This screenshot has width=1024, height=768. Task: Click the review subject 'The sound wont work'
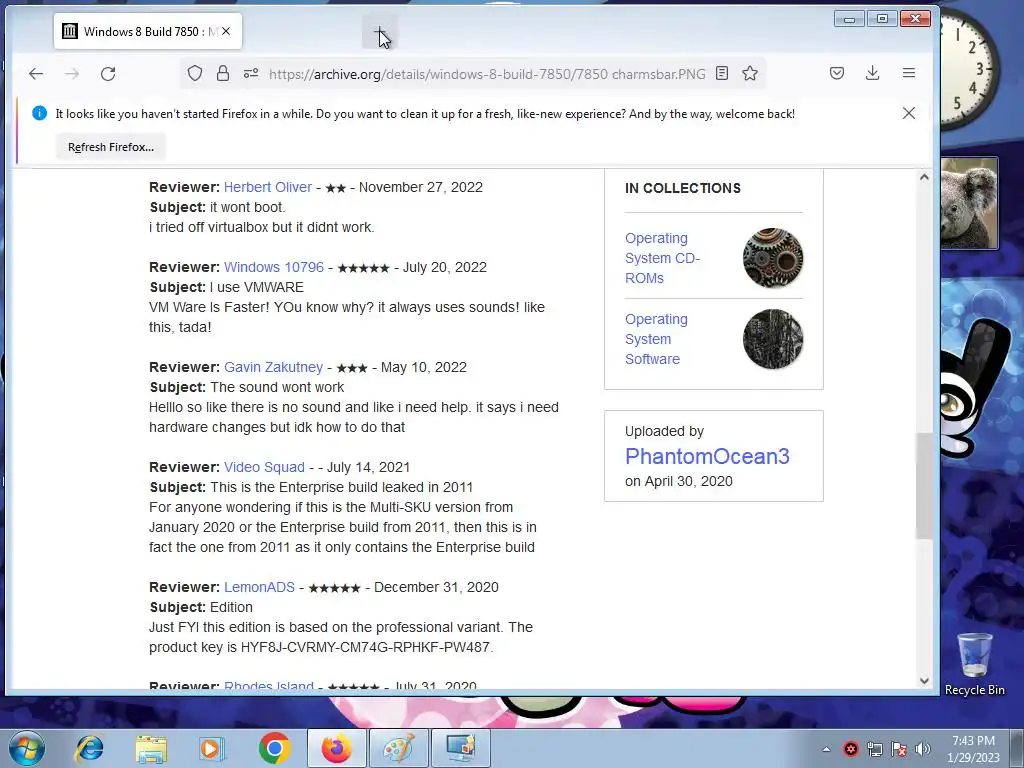coord(277,387)
